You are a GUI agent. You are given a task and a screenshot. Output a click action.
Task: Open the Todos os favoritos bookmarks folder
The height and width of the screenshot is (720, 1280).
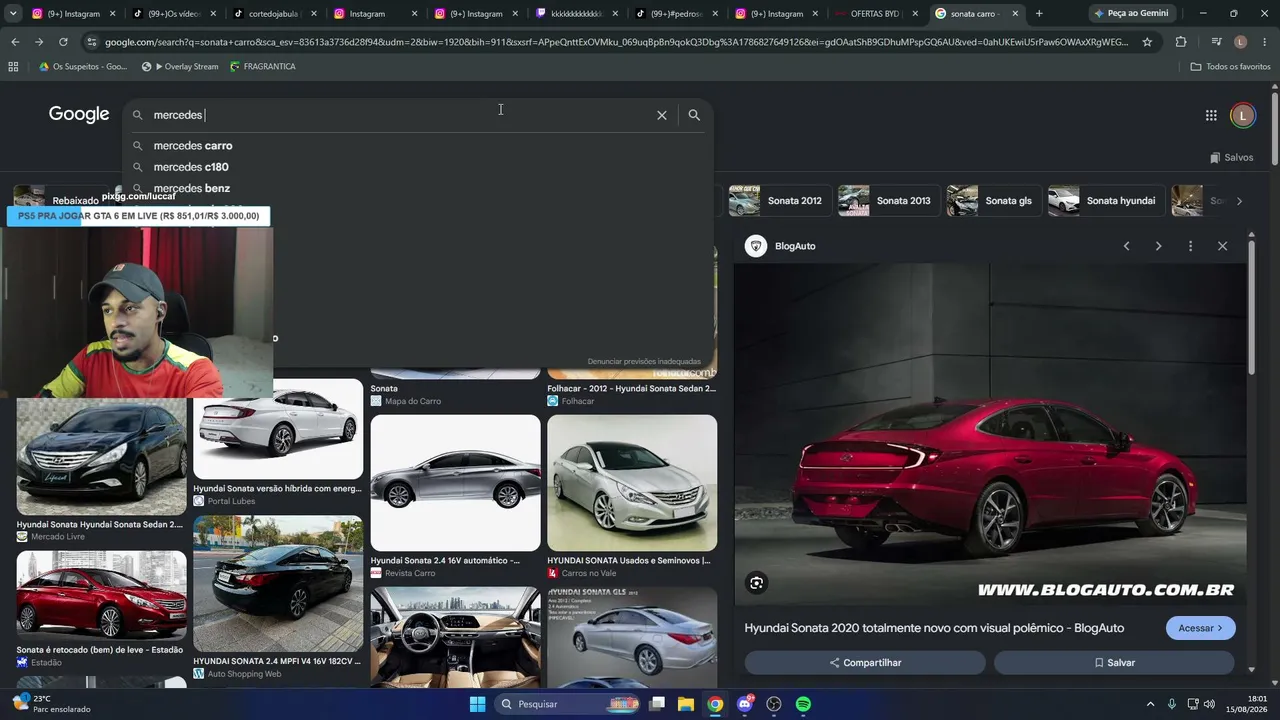coord(1230,66)
